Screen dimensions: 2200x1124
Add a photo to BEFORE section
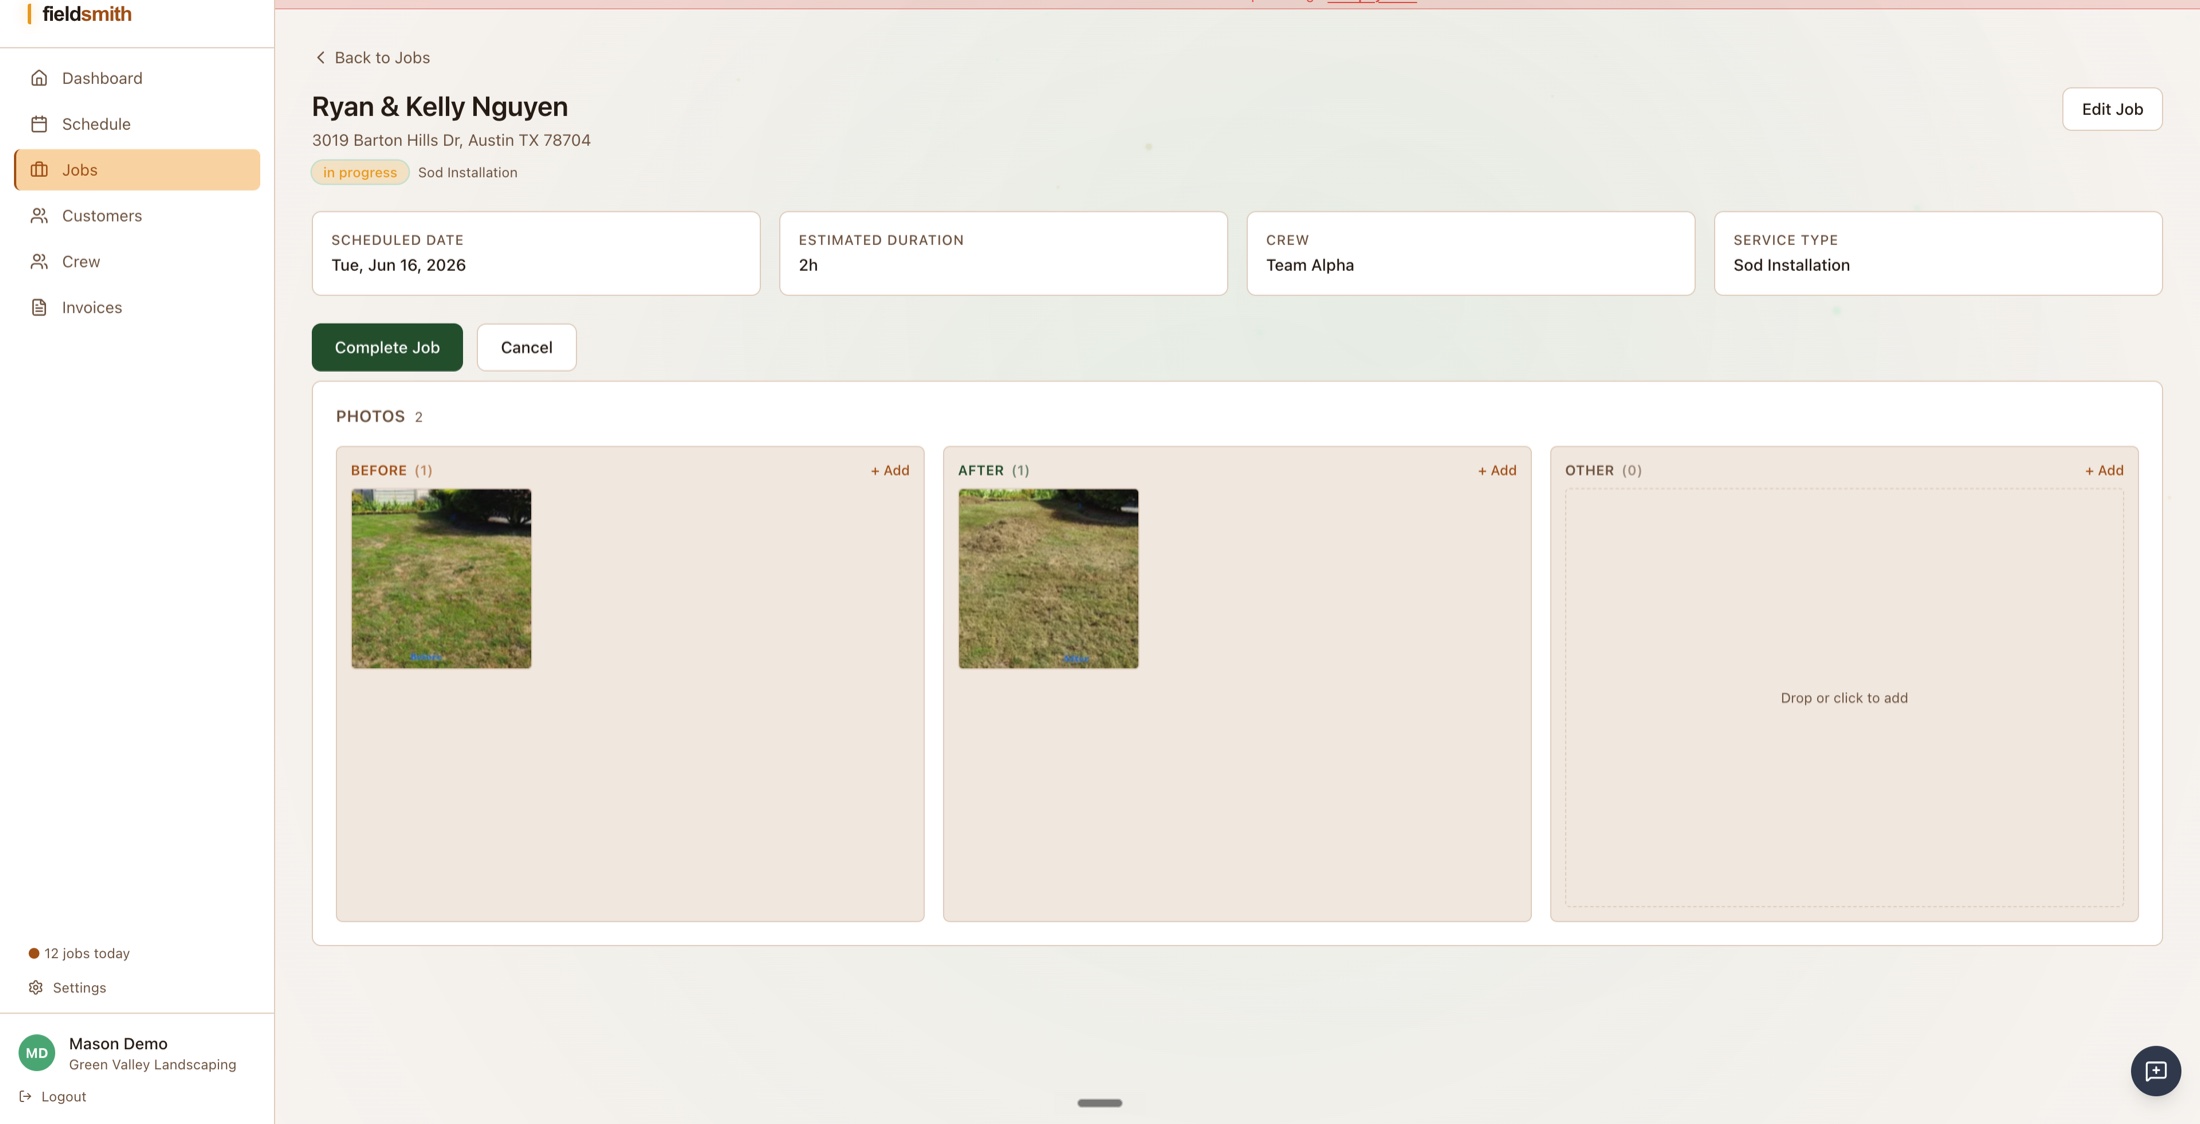[889, 470]
